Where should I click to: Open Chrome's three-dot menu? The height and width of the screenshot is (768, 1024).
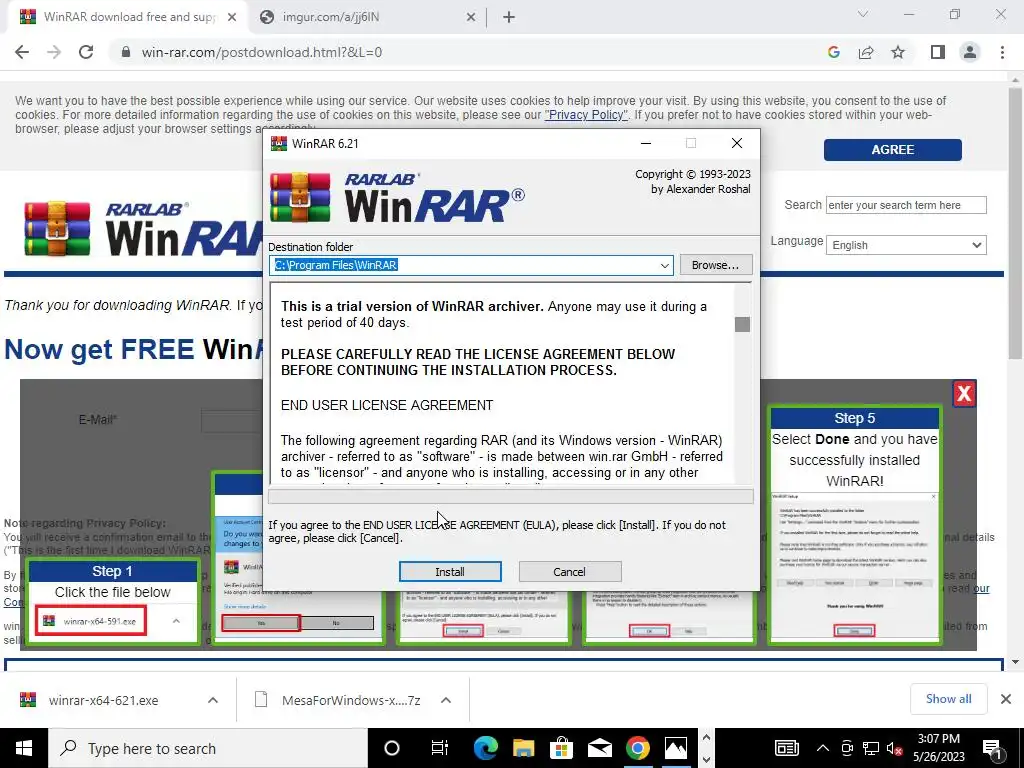1002,52
